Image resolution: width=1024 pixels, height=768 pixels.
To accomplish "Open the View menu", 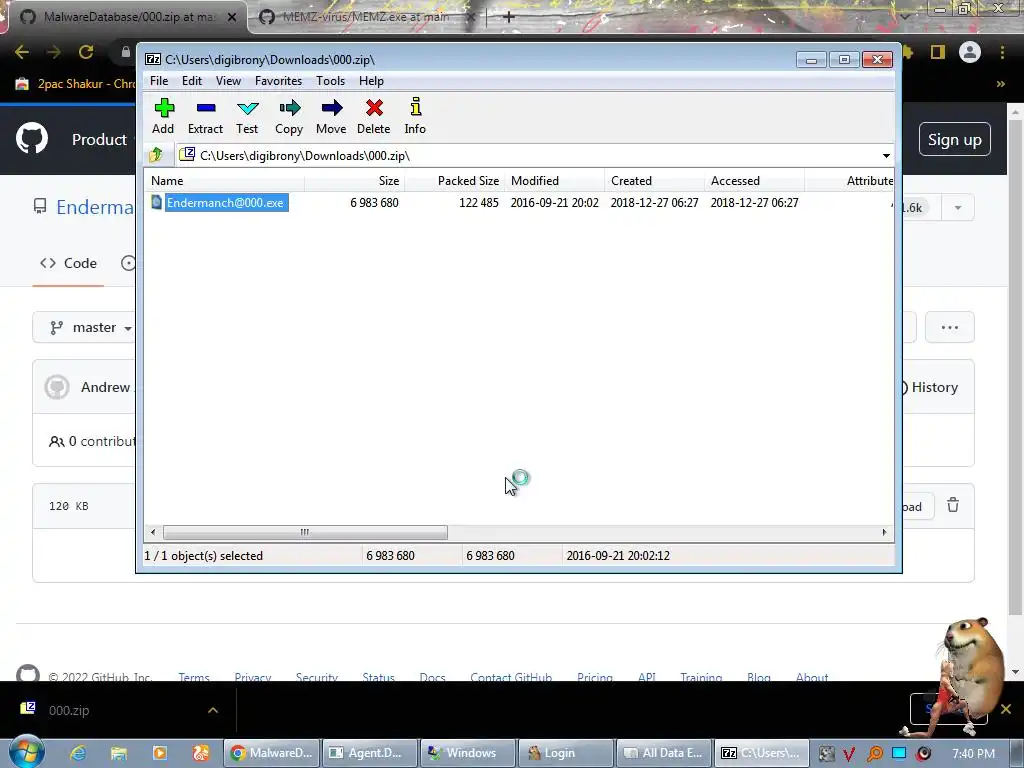I will point(229,81).
